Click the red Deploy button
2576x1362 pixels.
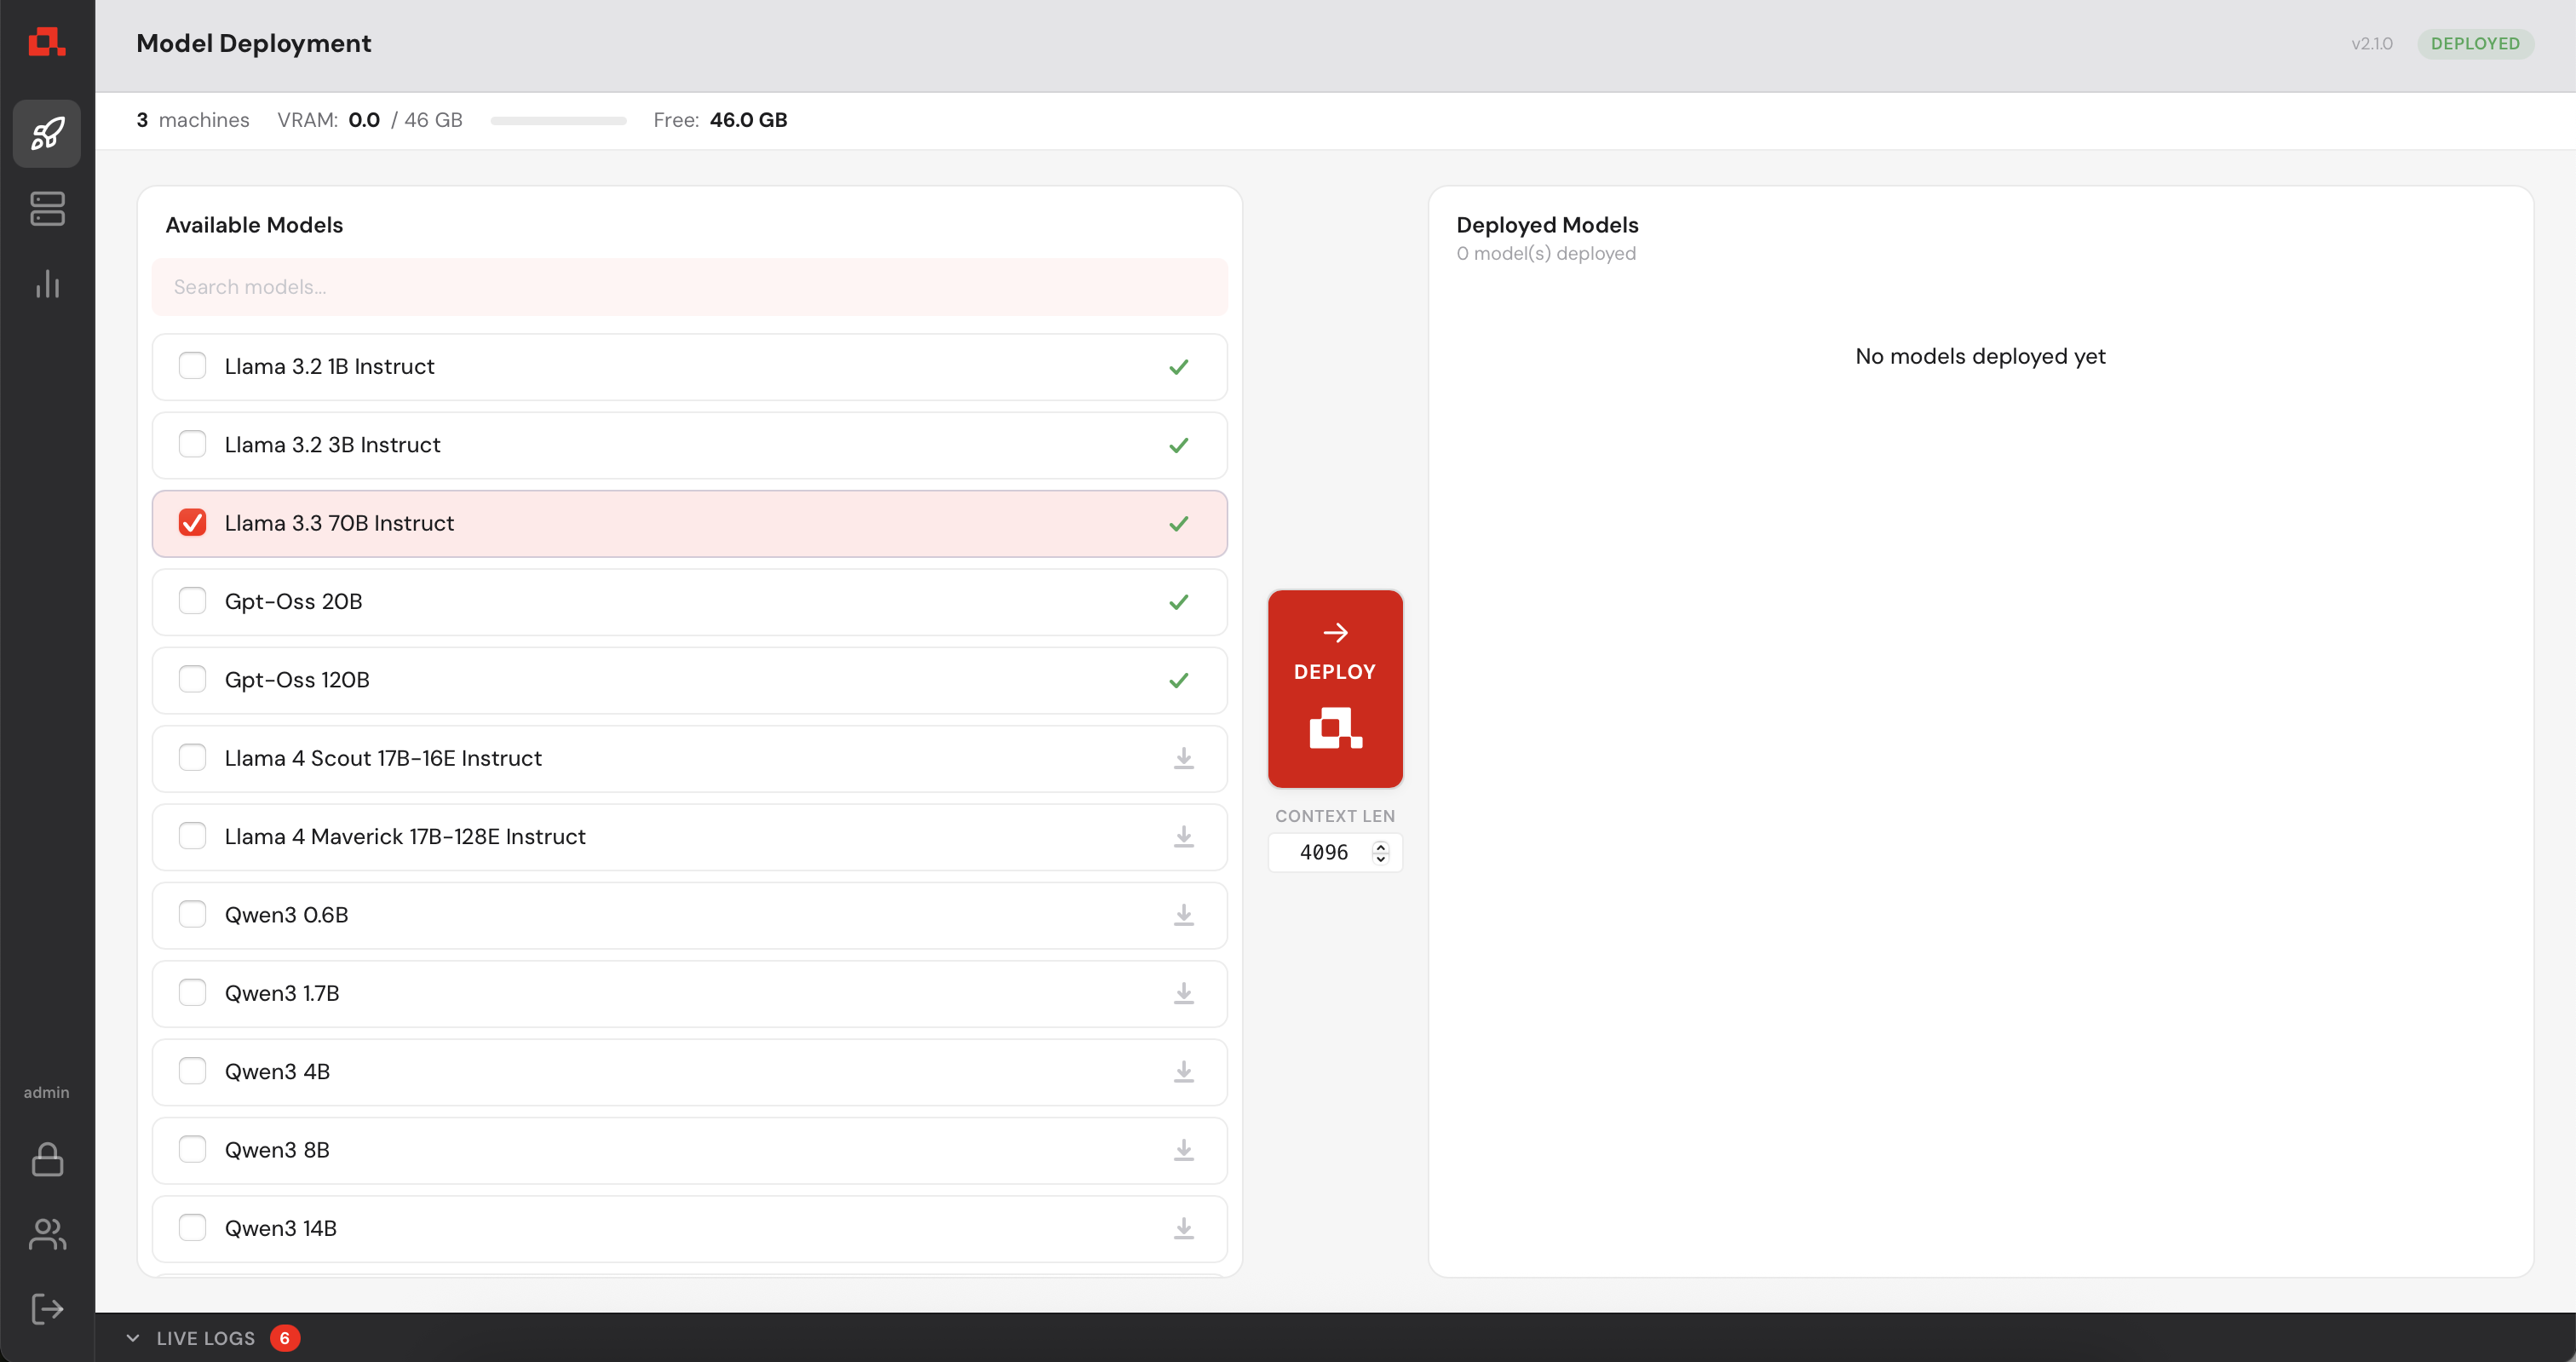tap(1334, 688)
